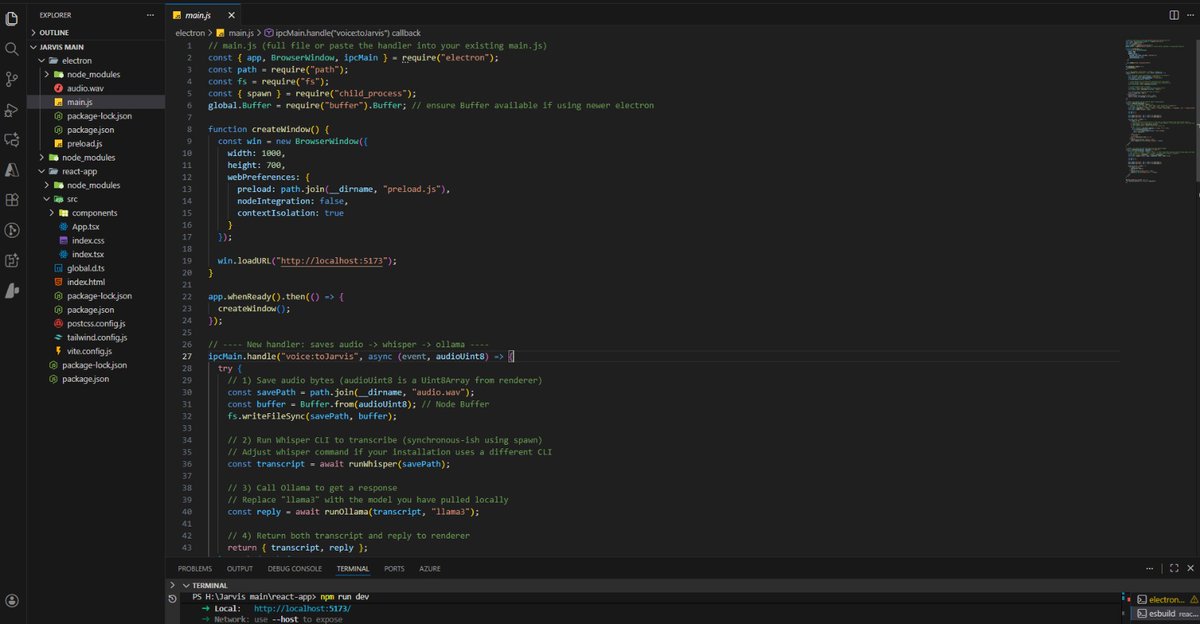Select the Explorer icon in the activity bar
Viewport: 1200px width, 624px height.
point(12,18)
